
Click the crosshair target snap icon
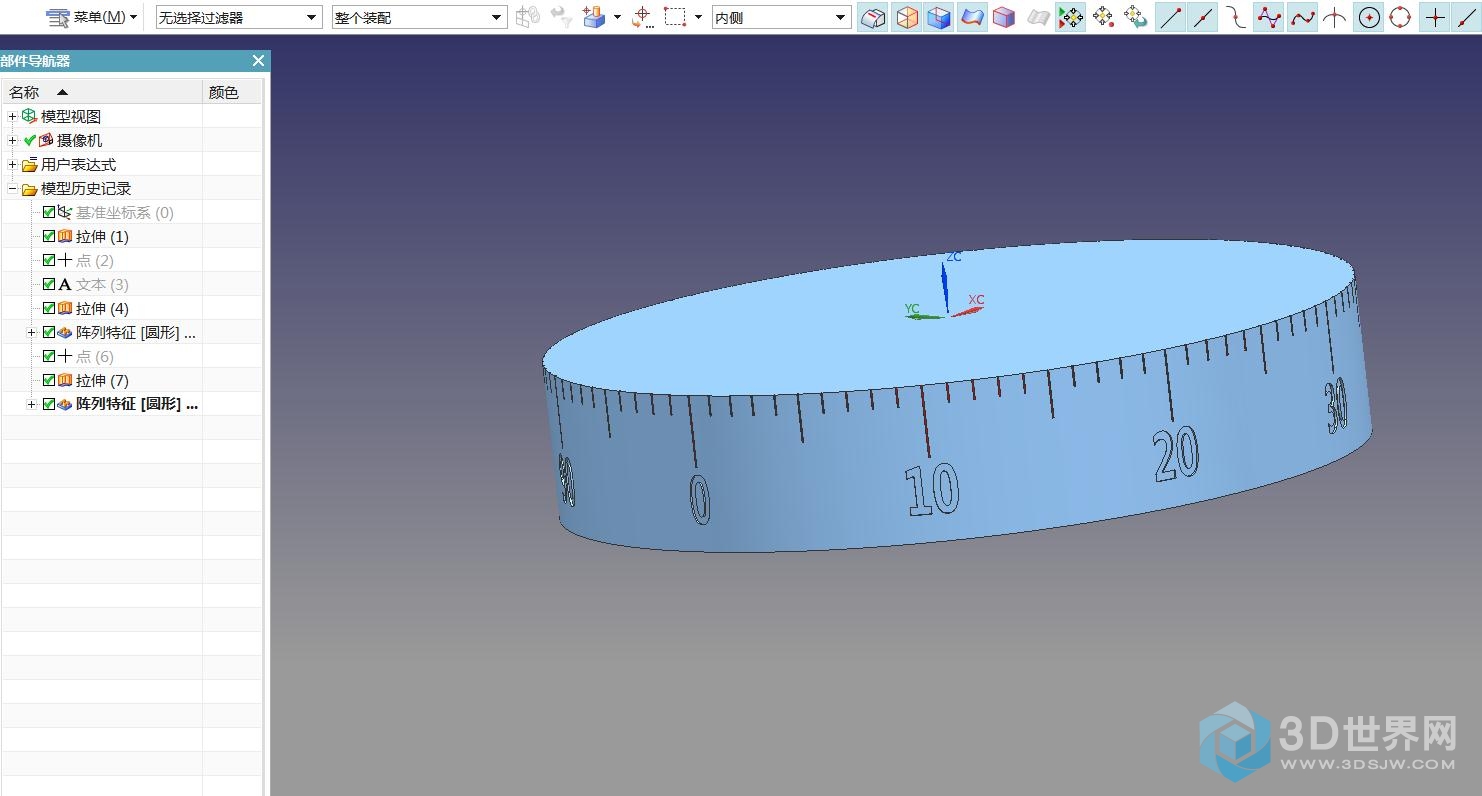pyautogui.click(x=643, y=17)
